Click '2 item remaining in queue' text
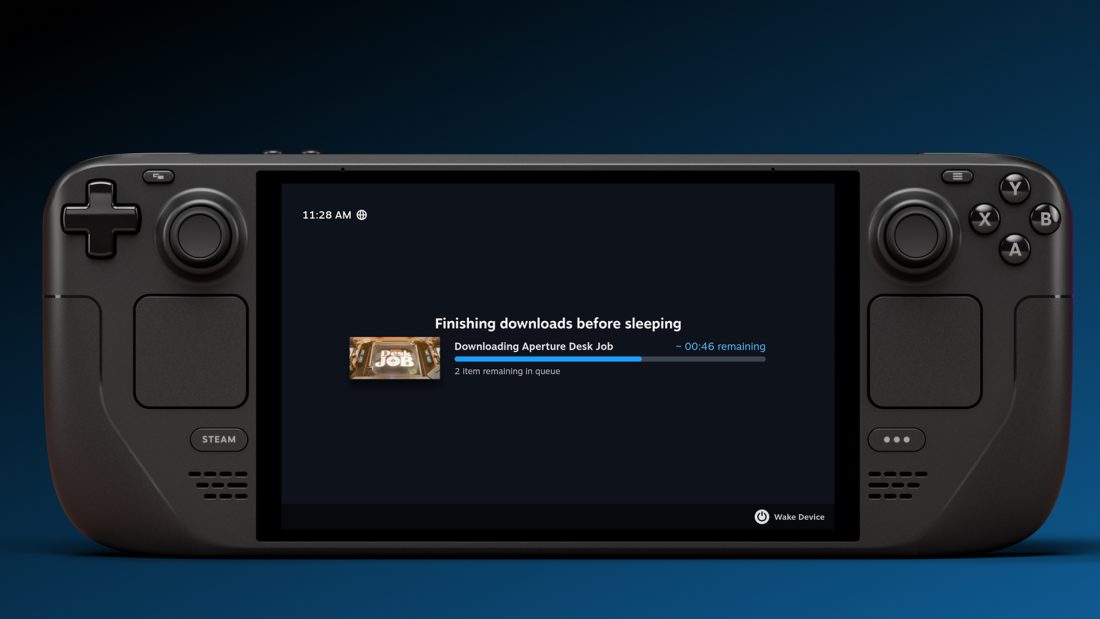This screenshot has width=1100, height=619. 507,371
